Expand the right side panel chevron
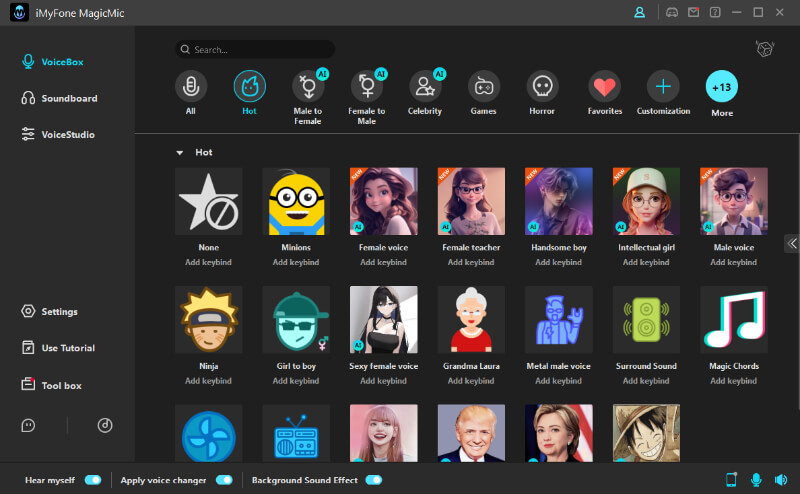This screenshot has height=494, width=800. [x=792, y=243]
